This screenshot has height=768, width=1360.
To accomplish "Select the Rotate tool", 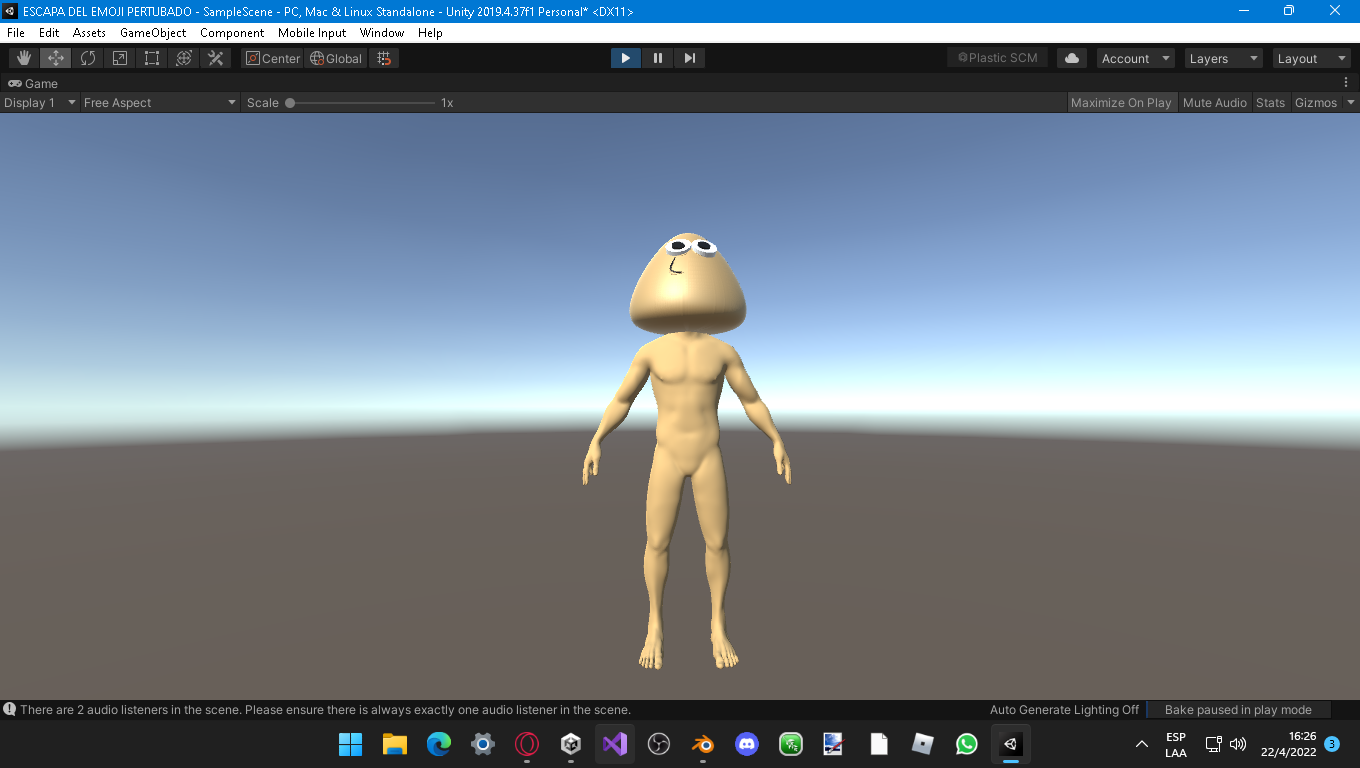I will (88, 58).
